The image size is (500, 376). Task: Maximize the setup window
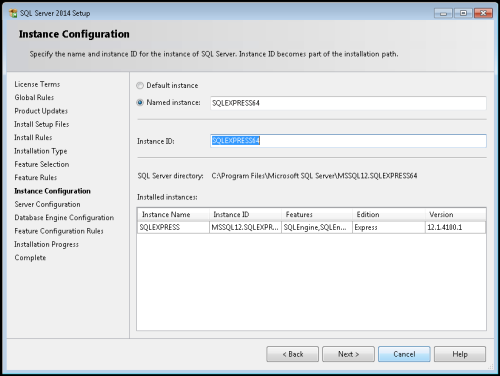[463, 13]
